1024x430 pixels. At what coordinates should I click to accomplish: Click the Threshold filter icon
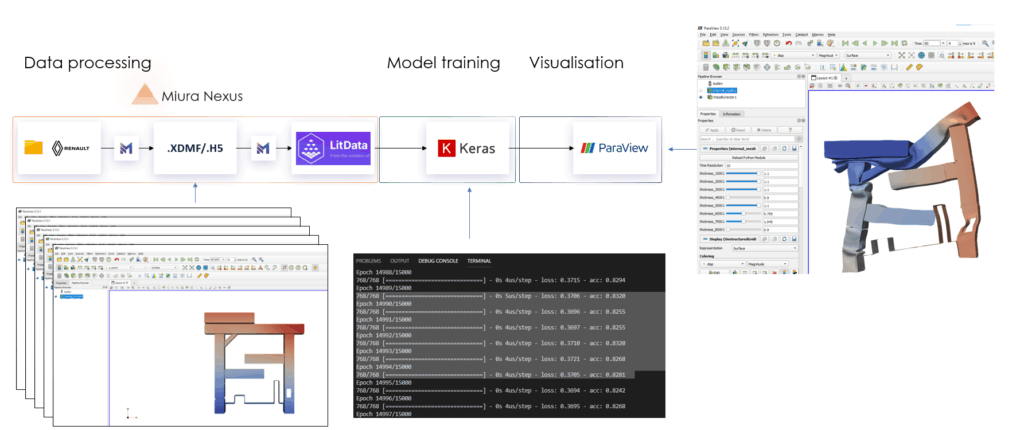point(746,67)
